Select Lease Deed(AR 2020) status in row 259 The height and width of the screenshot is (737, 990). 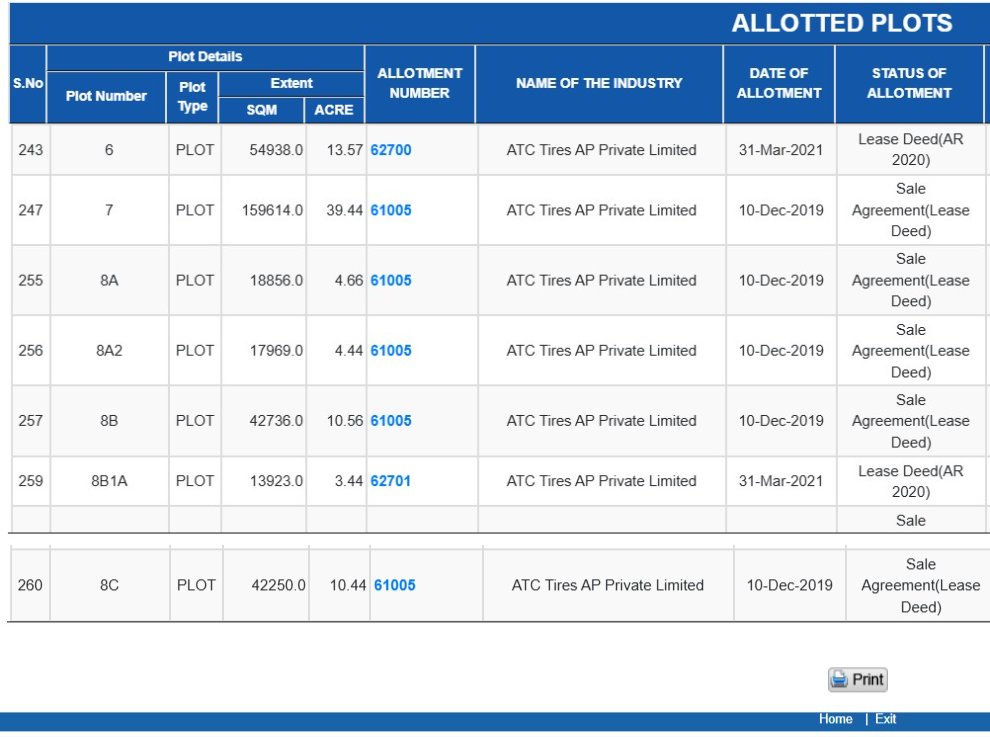point(910,481)
